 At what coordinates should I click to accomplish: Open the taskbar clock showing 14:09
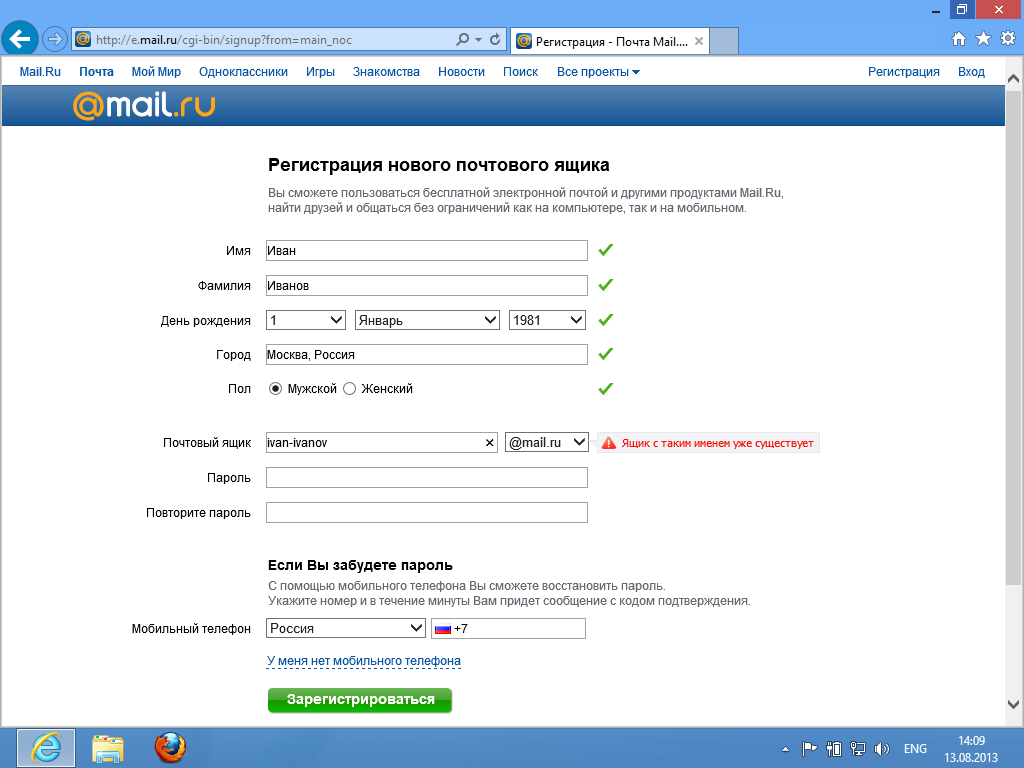tap(971, 749)
